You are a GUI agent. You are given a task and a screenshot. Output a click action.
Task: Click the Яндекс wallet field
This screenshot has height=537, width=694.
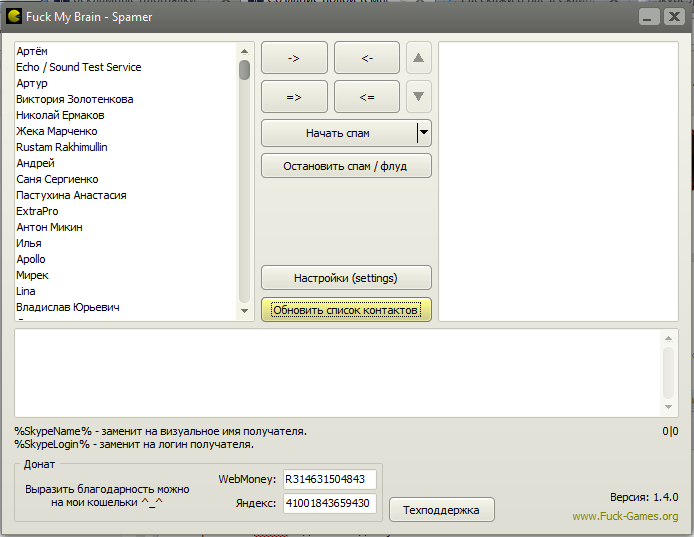[x=330, y=503]
